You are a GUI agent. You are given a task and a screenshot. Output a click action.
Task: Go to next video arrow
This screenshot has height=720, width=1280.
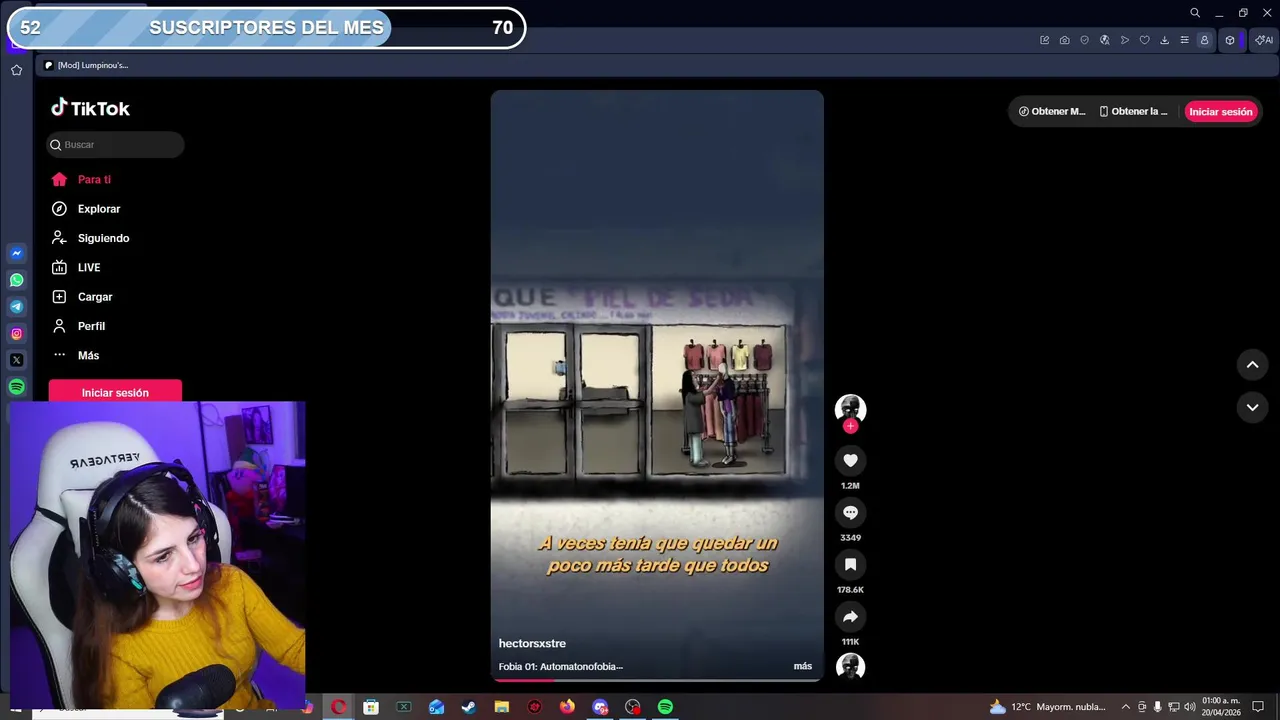point(1252,407)
